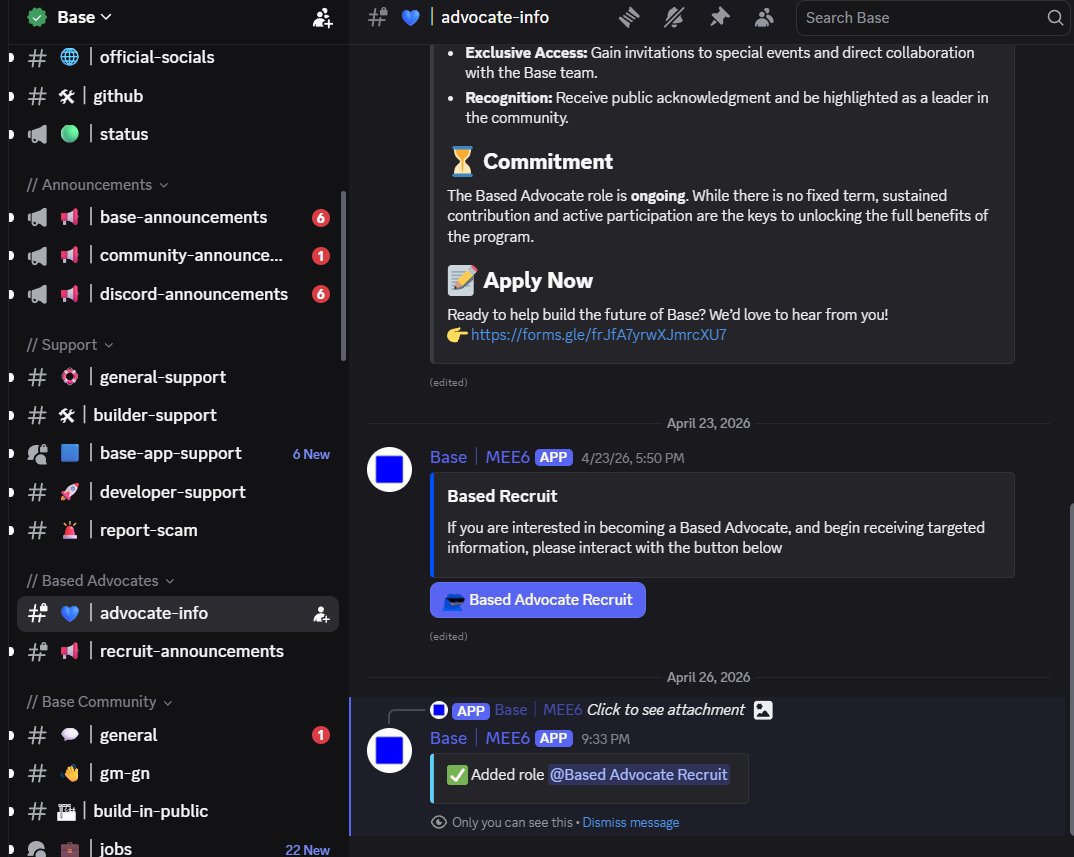
Task: Click the Based Advocate Recruit button
Action: coord(538,600)
